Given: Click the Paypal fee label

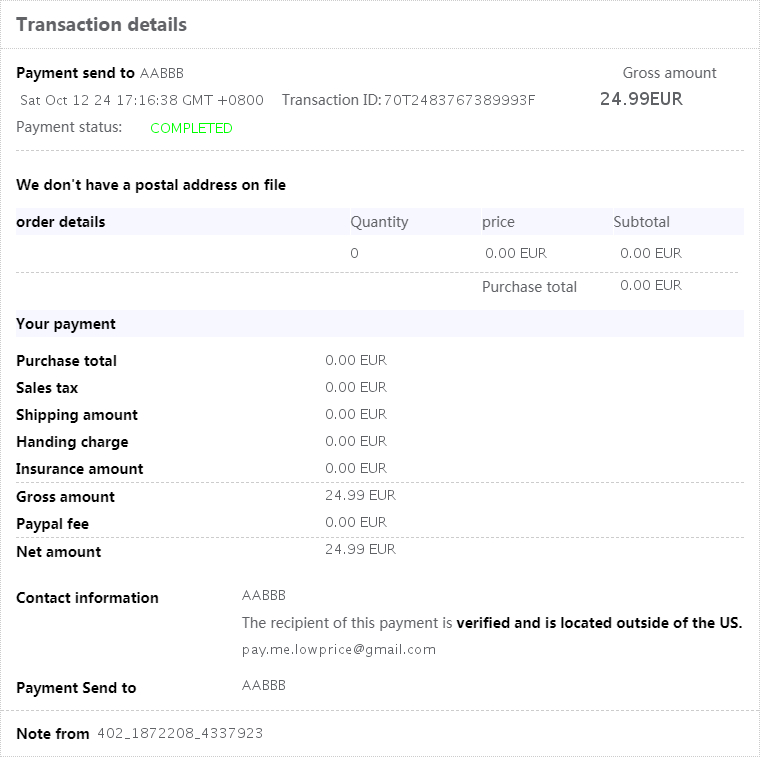Looking at the screenshot, I should pyautogui.click(x=53, y=524).
